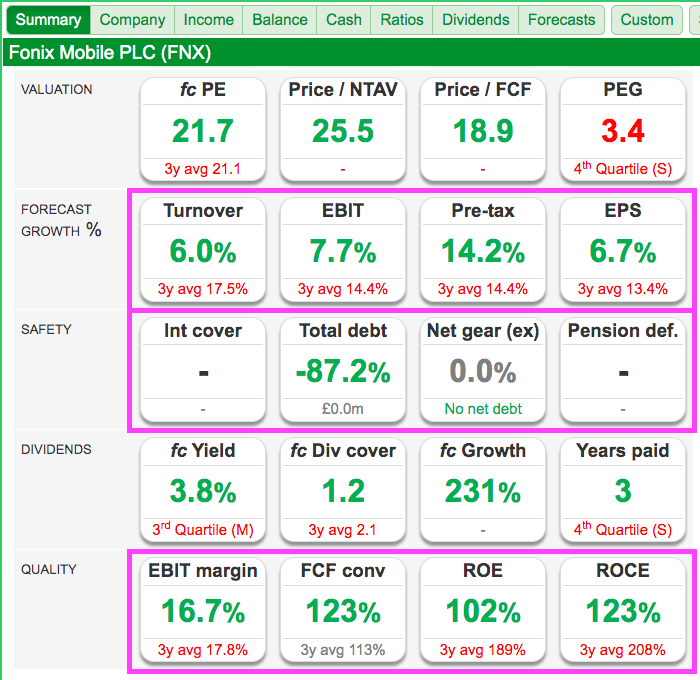Open the Balance tab
Viewport: 700px width, 680px height.
(x=279, y=20)
